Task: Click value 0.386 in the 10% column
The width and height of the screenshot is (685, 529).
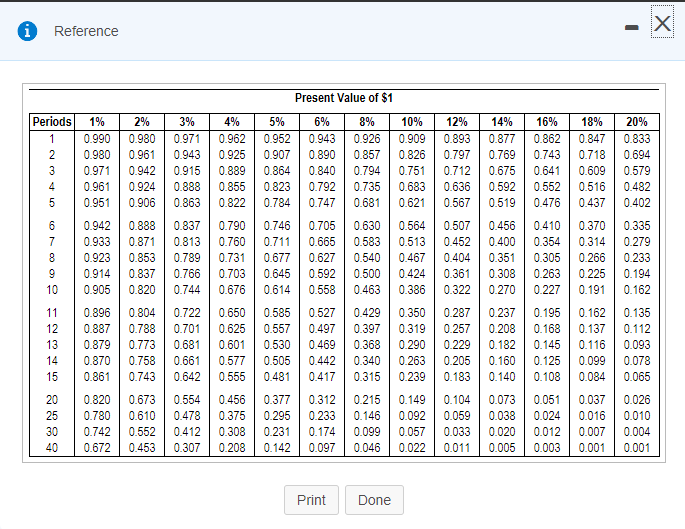Action: point(412,290)
